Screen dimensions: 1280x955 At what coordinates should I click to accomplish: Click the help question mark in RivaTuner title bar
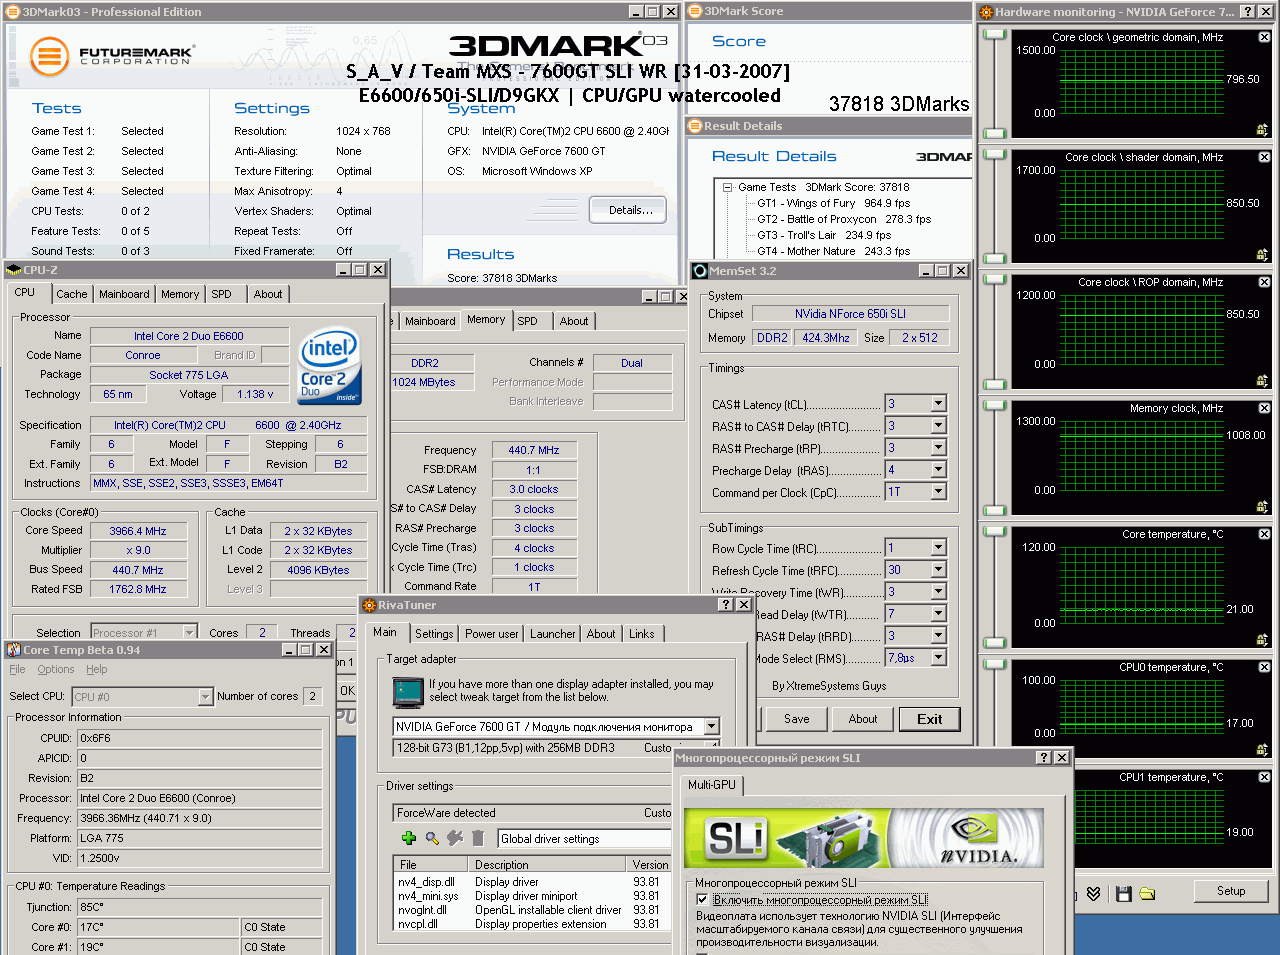[726, 604]
